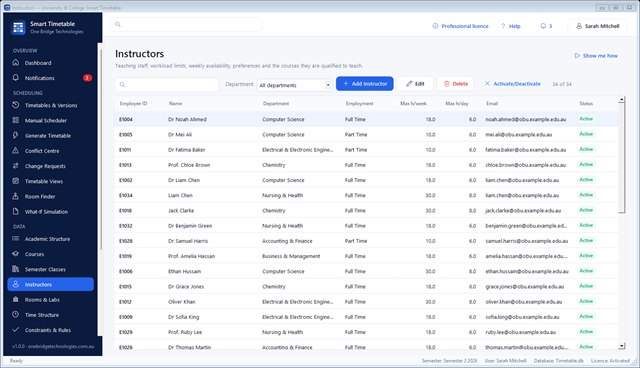
Task: Select the Instructors sidebar item
Action: click(x=51, y=284)
